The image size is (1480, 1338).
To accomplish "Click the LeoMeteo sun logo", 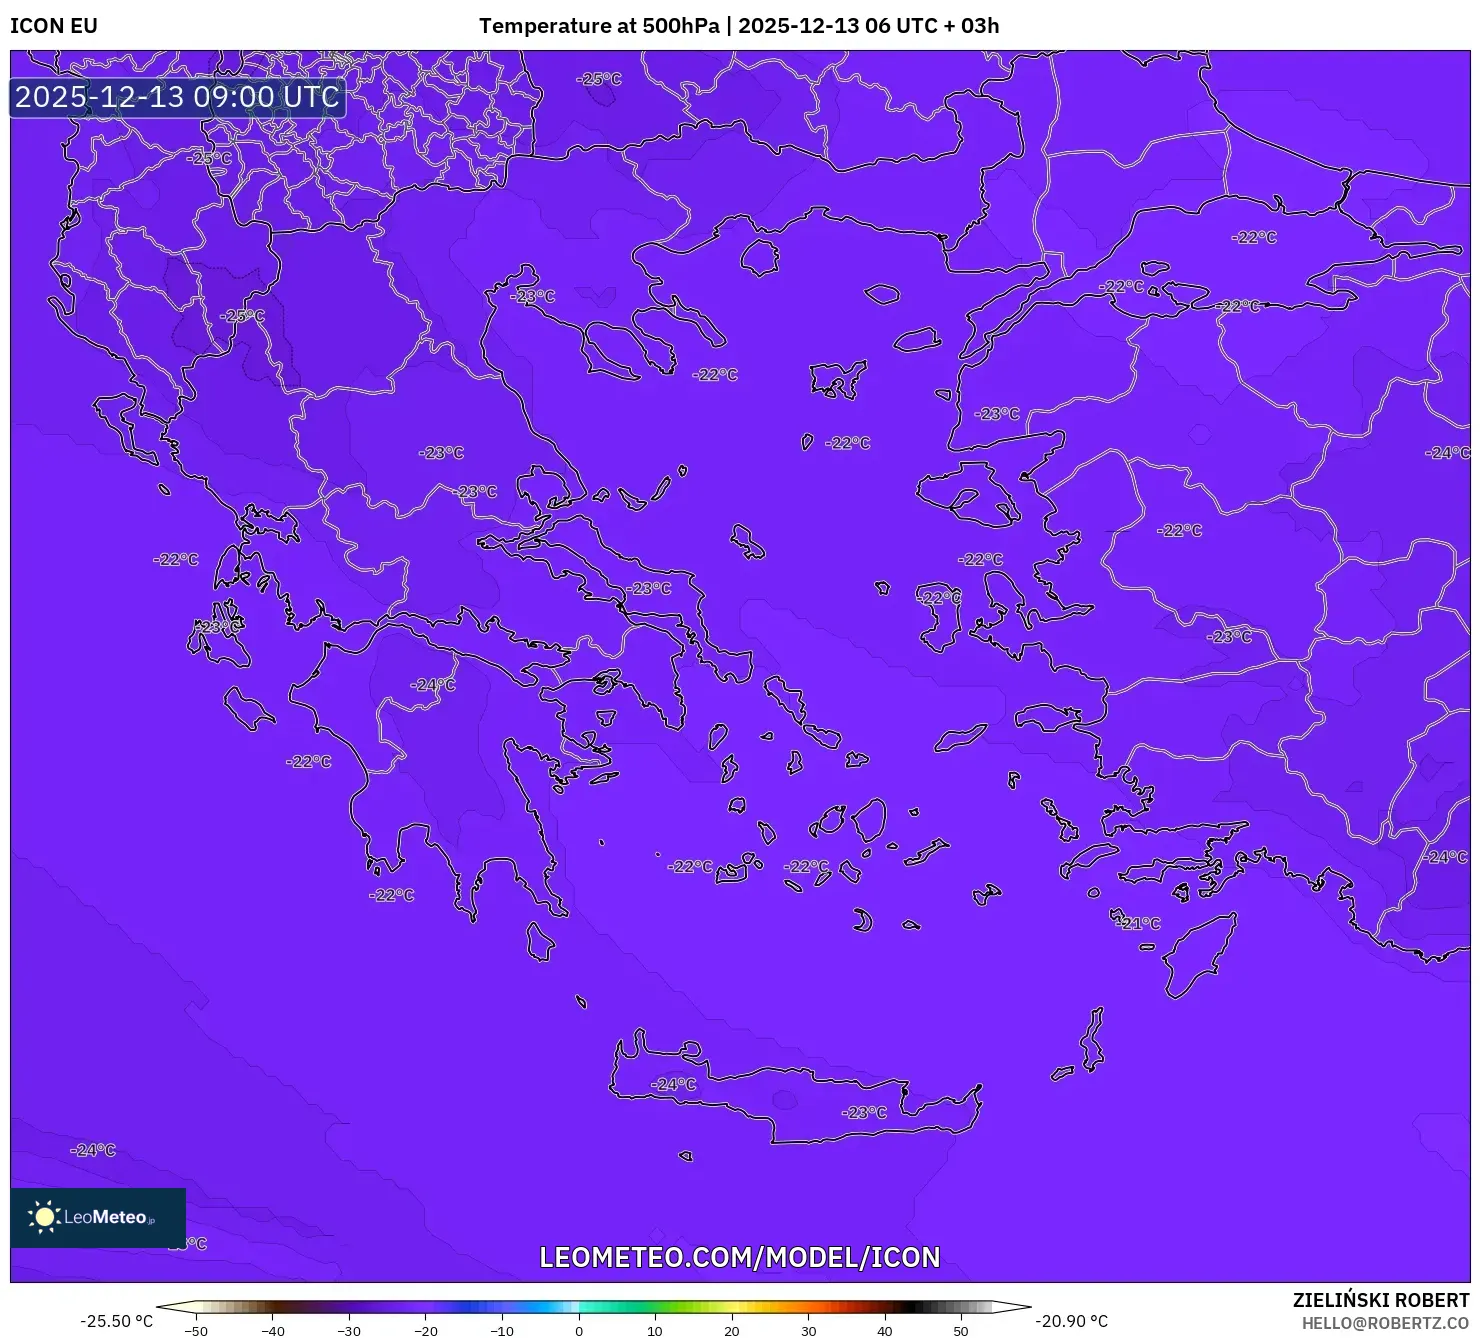I will [44, 1217].
